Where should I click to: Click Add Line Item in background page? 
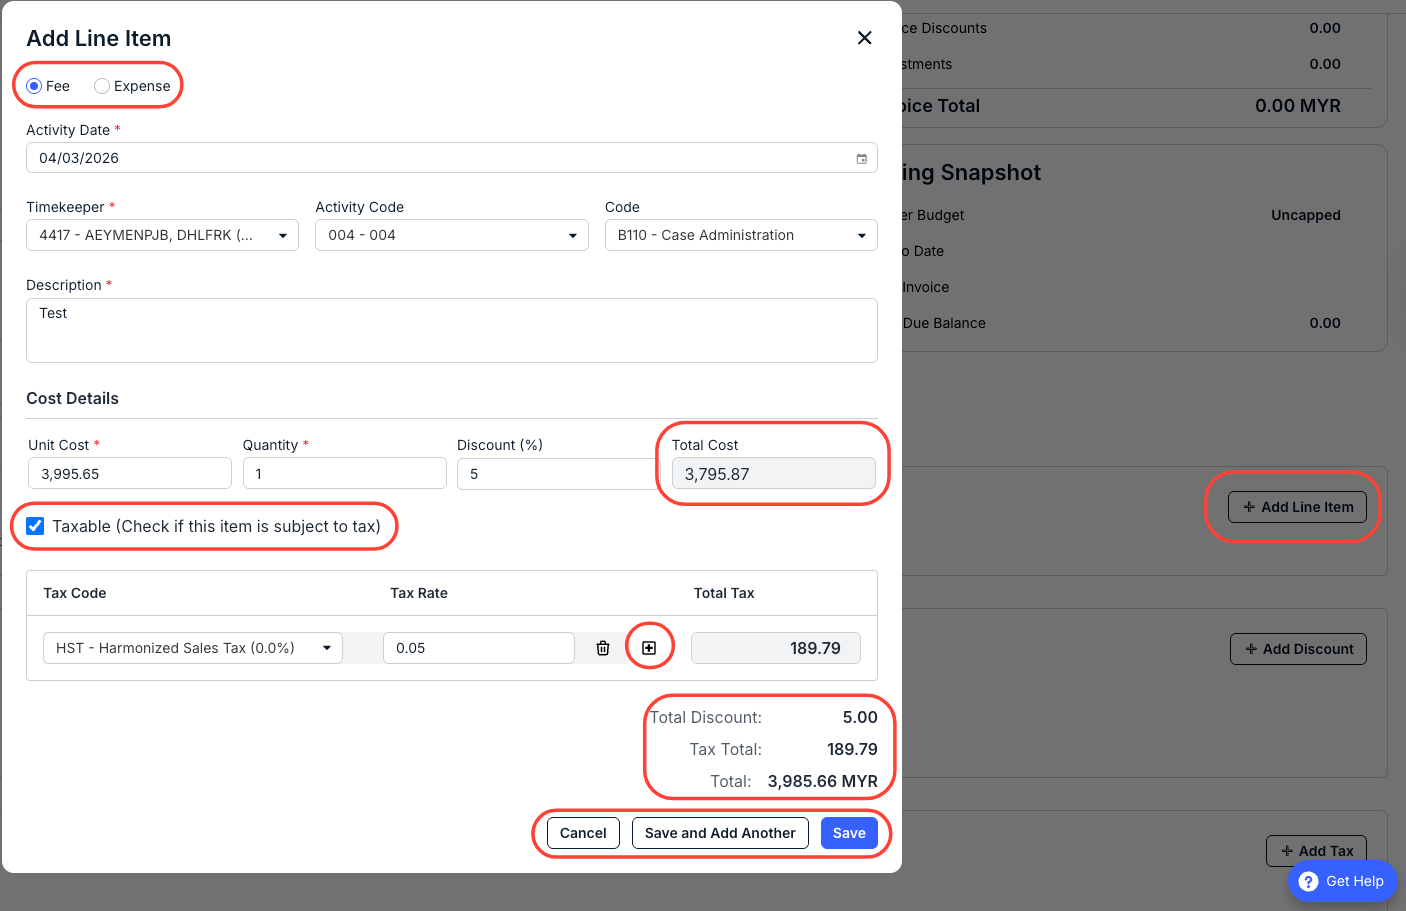tap(1297, 507)
